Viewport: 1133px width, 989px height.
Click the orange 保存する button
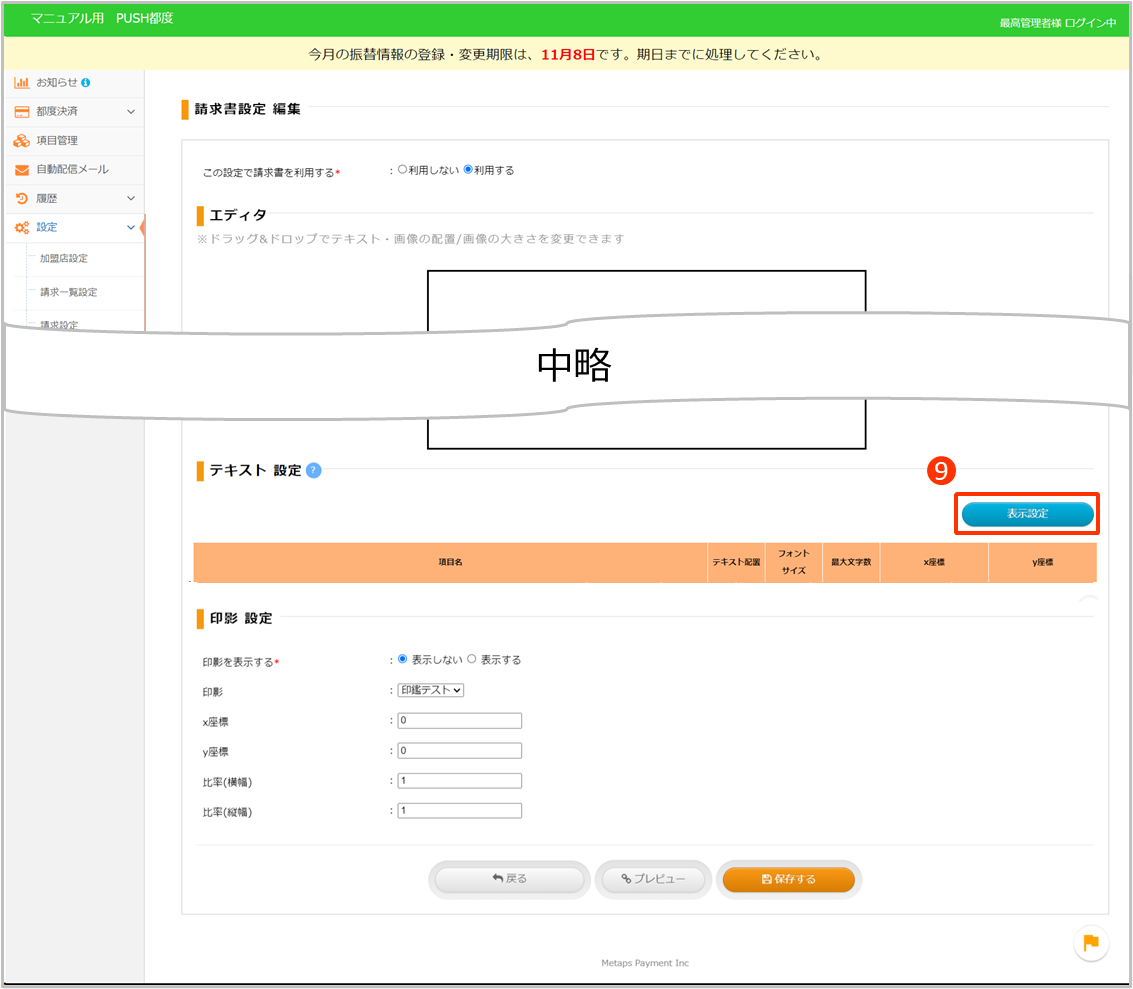pos(788,879)
